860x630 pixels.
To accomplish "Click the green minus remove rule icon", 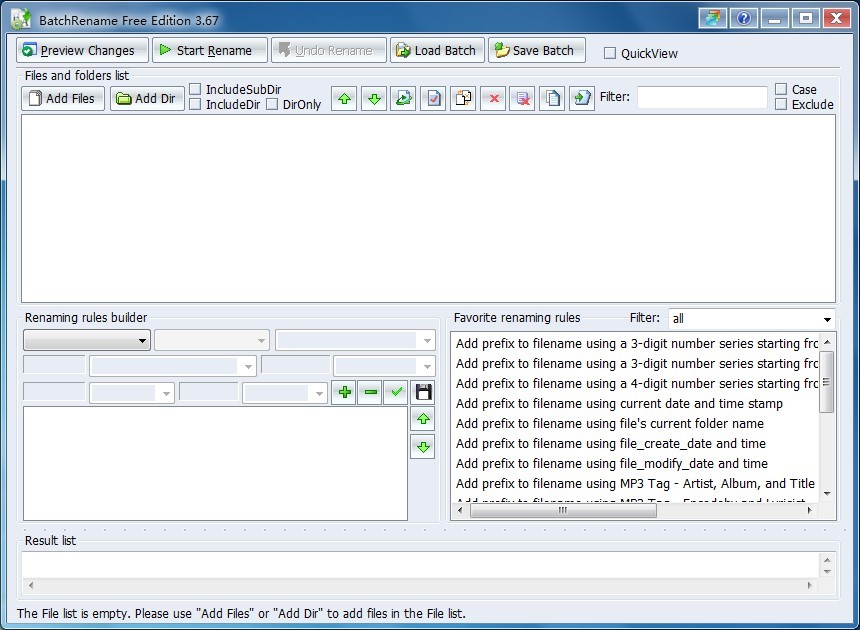I will pos(370,392).
